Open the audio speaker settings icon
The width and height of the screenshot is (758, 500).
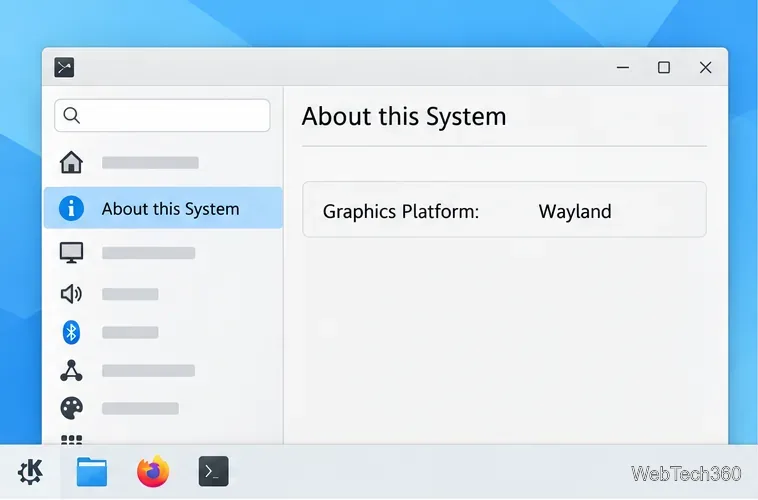pos(71,294)
